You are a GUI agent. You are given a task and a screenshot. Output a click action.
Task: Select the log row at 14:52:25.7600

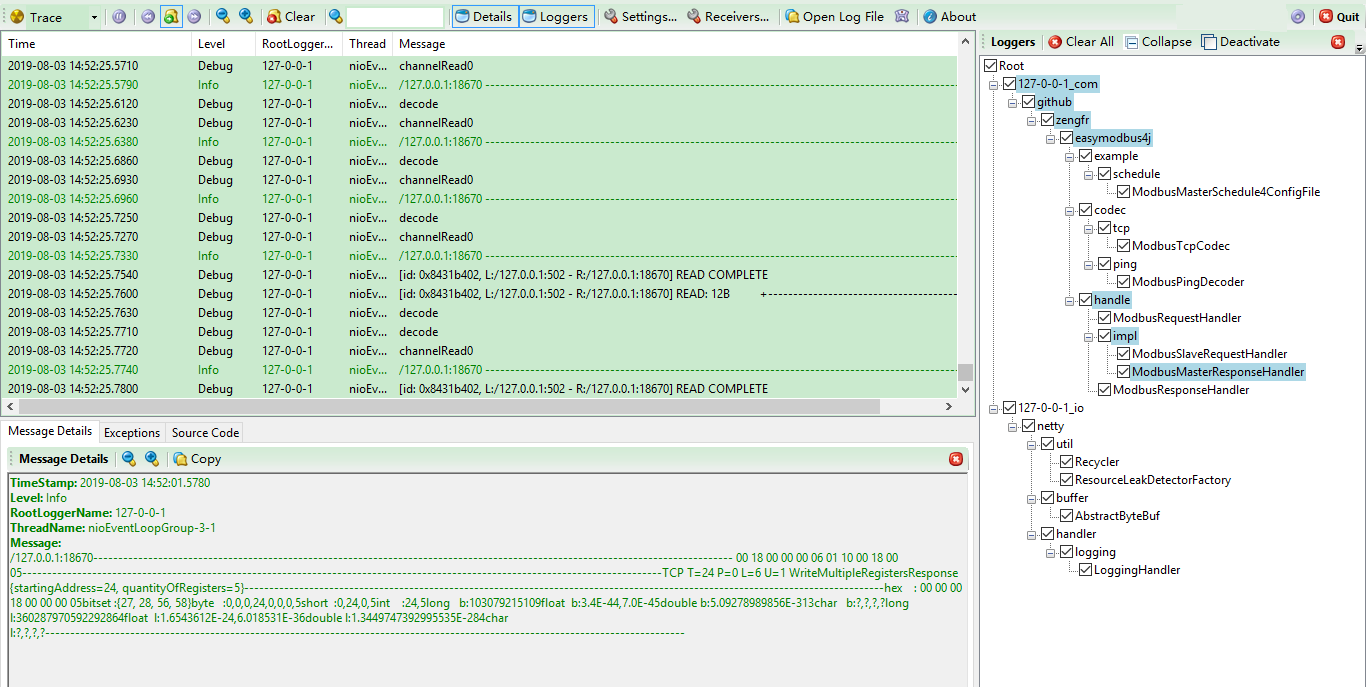click(x=478, y=294)
